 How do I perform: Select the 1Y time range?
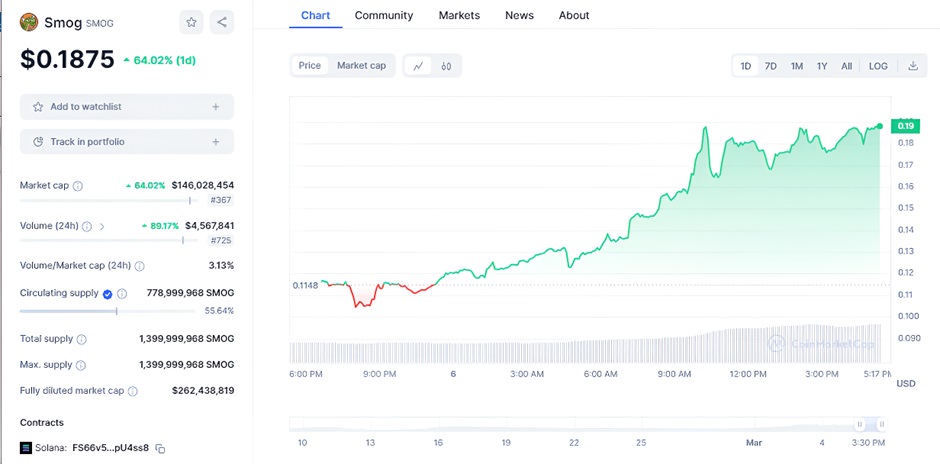coord(822,66)
